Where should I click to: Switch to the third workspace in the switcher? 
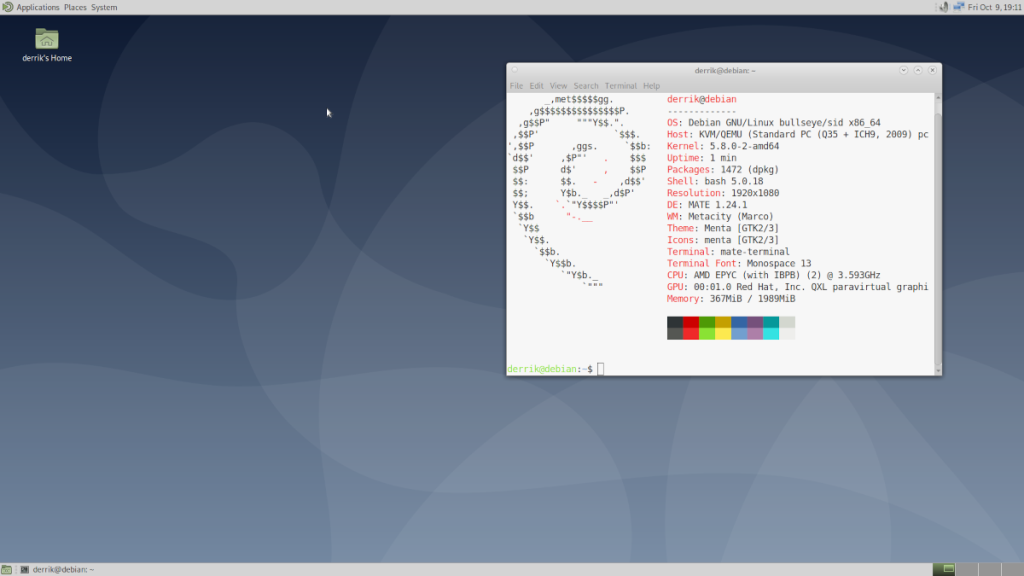point(989,570)
